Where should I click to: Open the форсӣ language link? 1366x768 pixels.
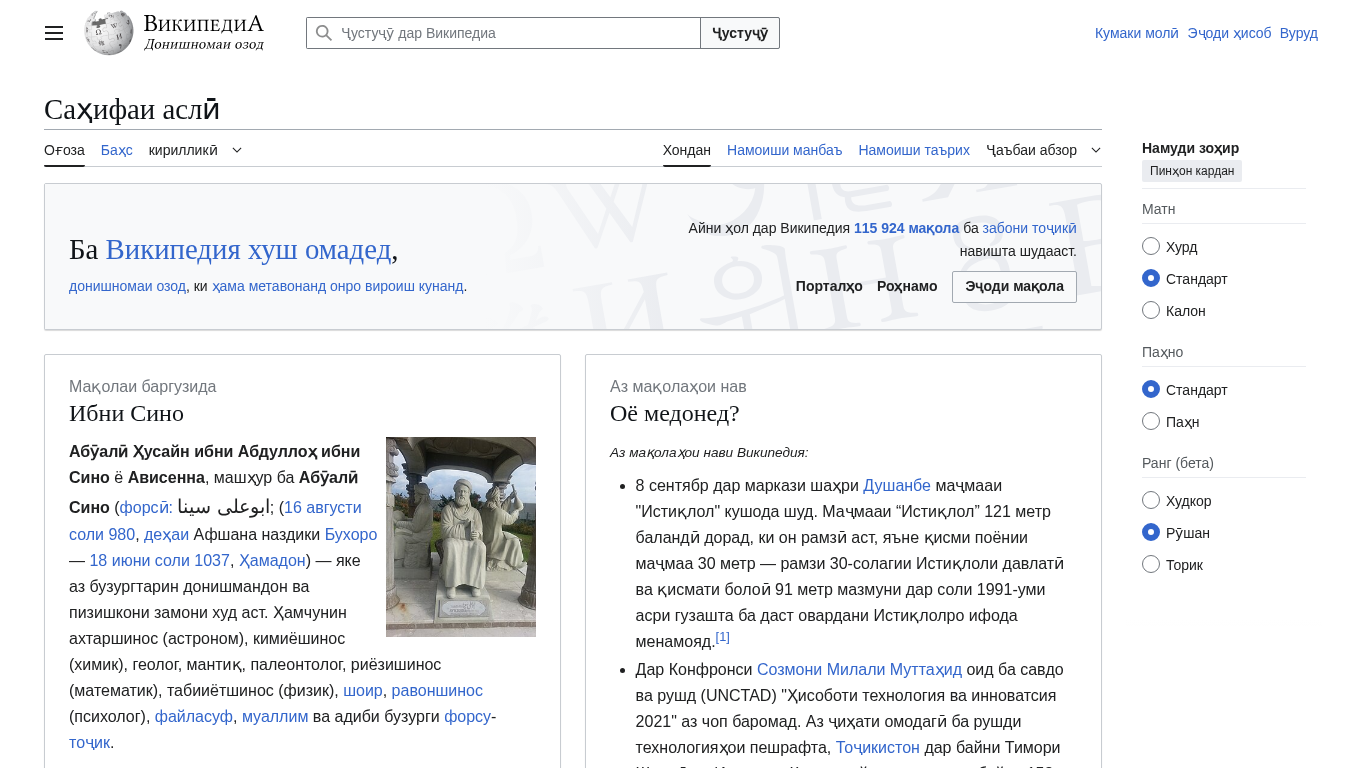(146, 508)
